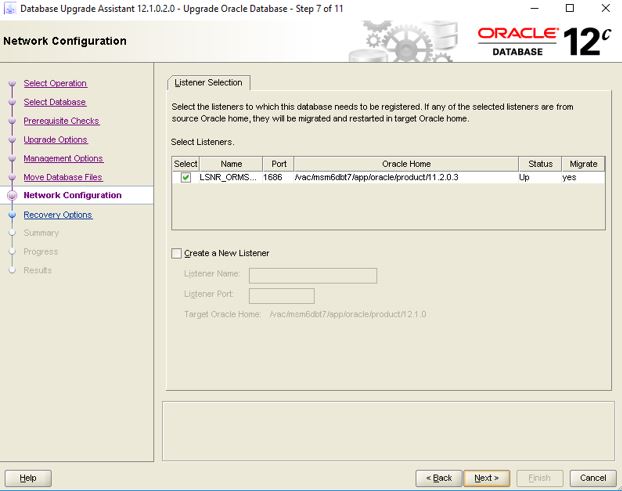
Task: Click the Help button
Action: (28, 478)
